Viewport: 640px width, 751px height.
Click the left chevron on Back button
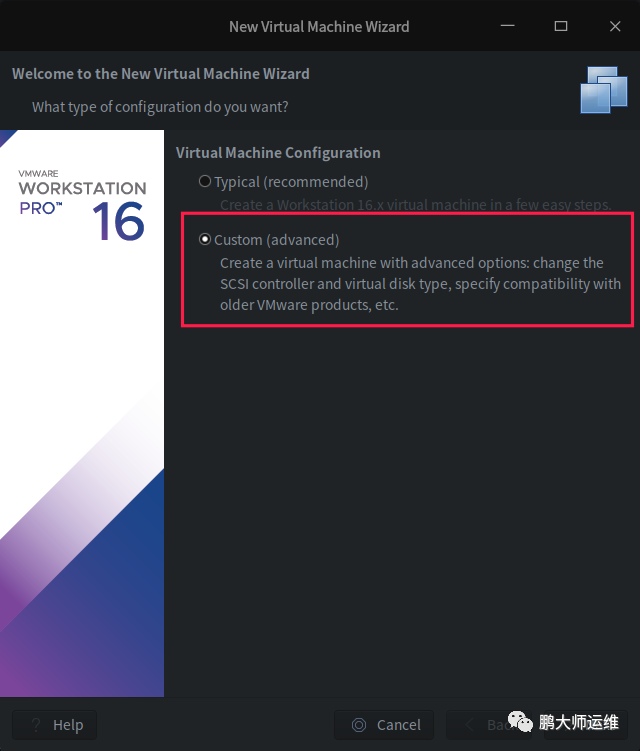pos(469,725)
